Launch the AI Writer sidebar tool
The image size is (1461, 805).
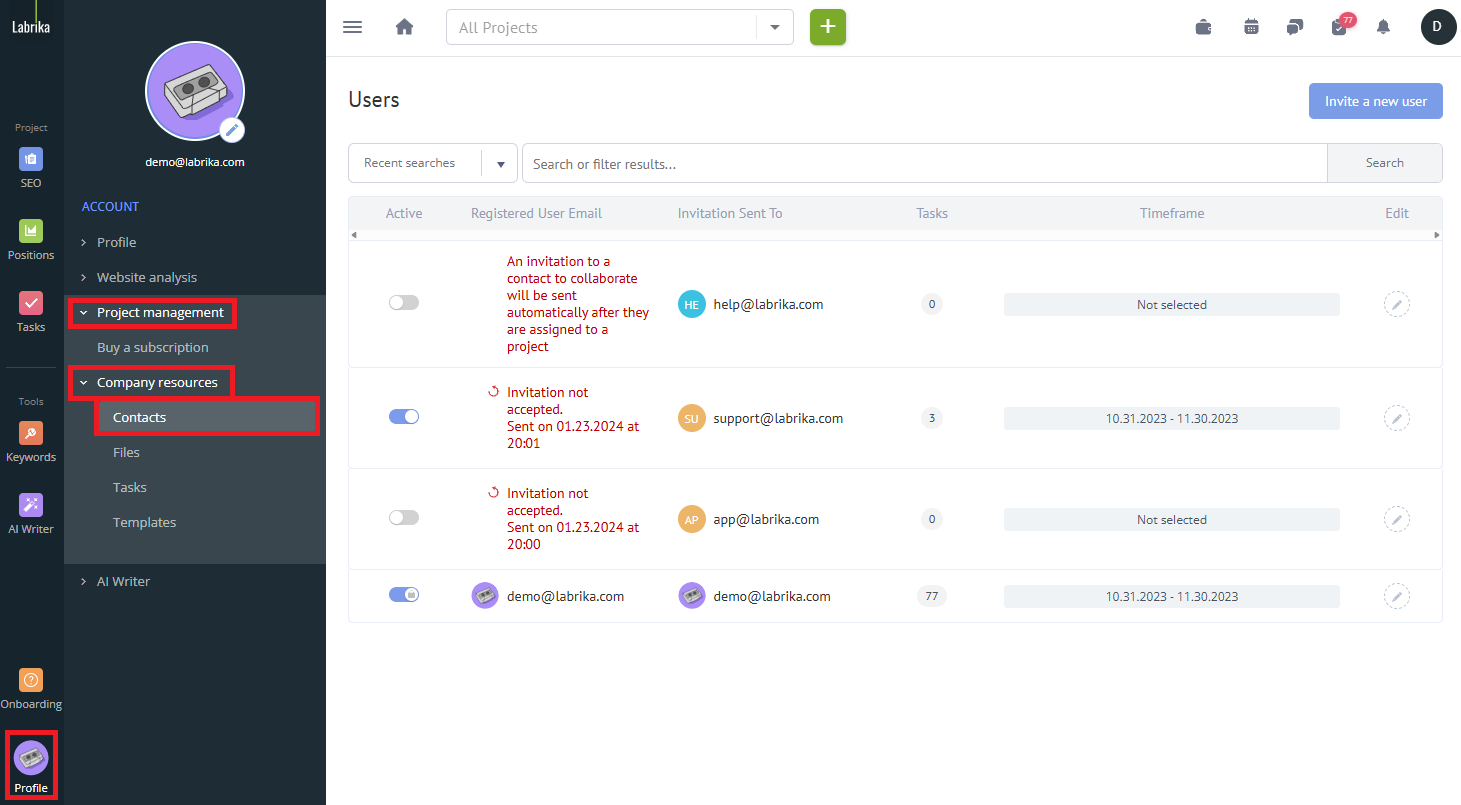[31, 512]
